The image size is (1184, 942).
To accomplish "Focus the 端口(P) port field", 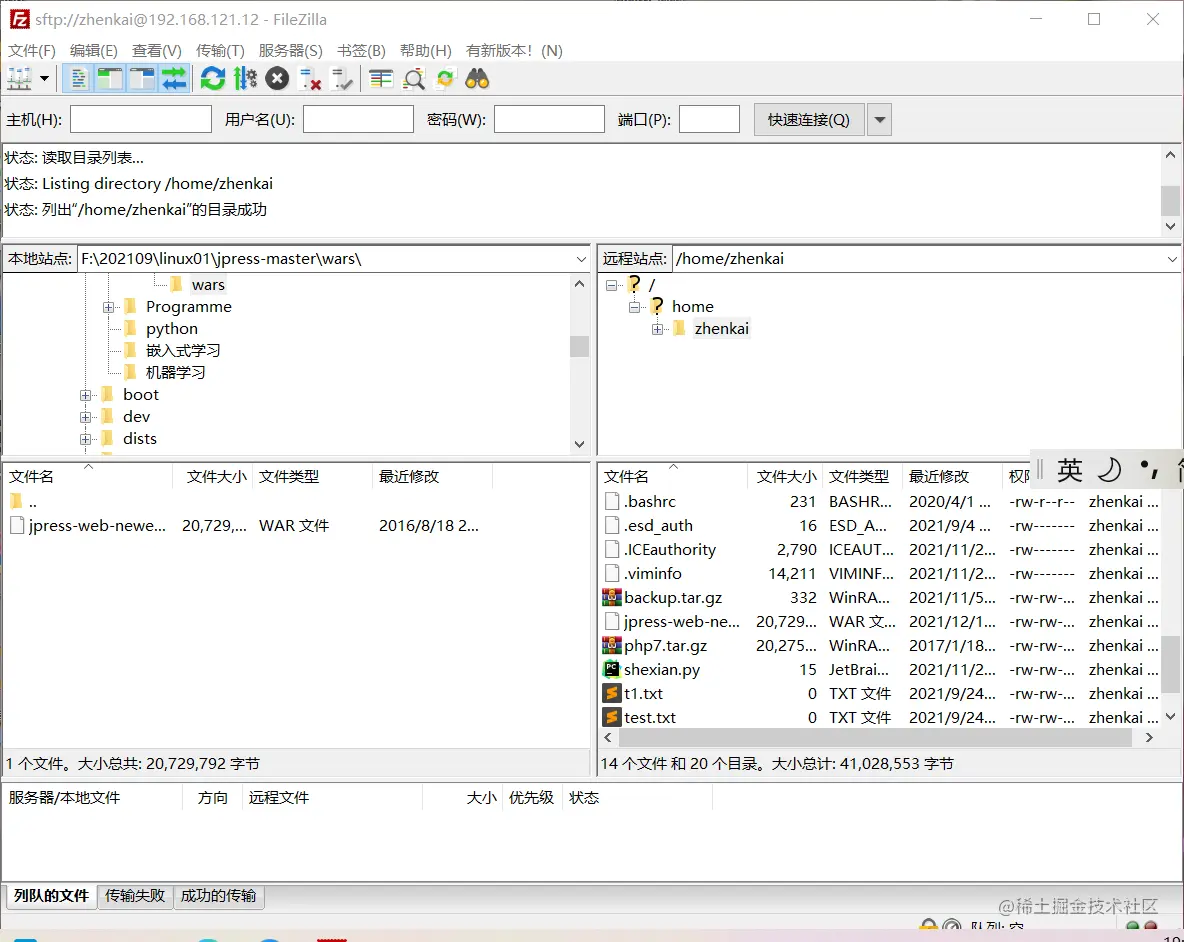I will (709, 119).
